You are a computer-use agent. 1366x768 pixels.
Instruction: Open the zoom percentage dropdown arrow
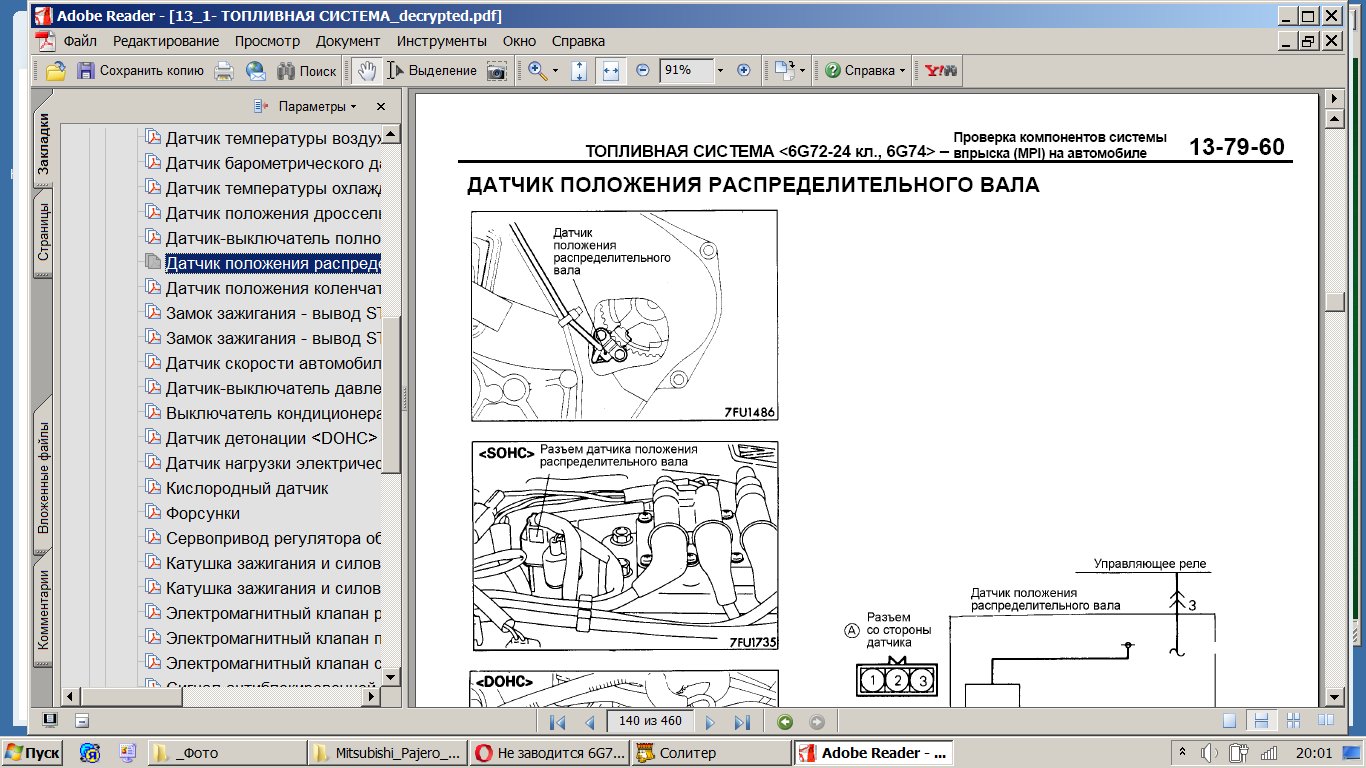(x=719, y=71)
